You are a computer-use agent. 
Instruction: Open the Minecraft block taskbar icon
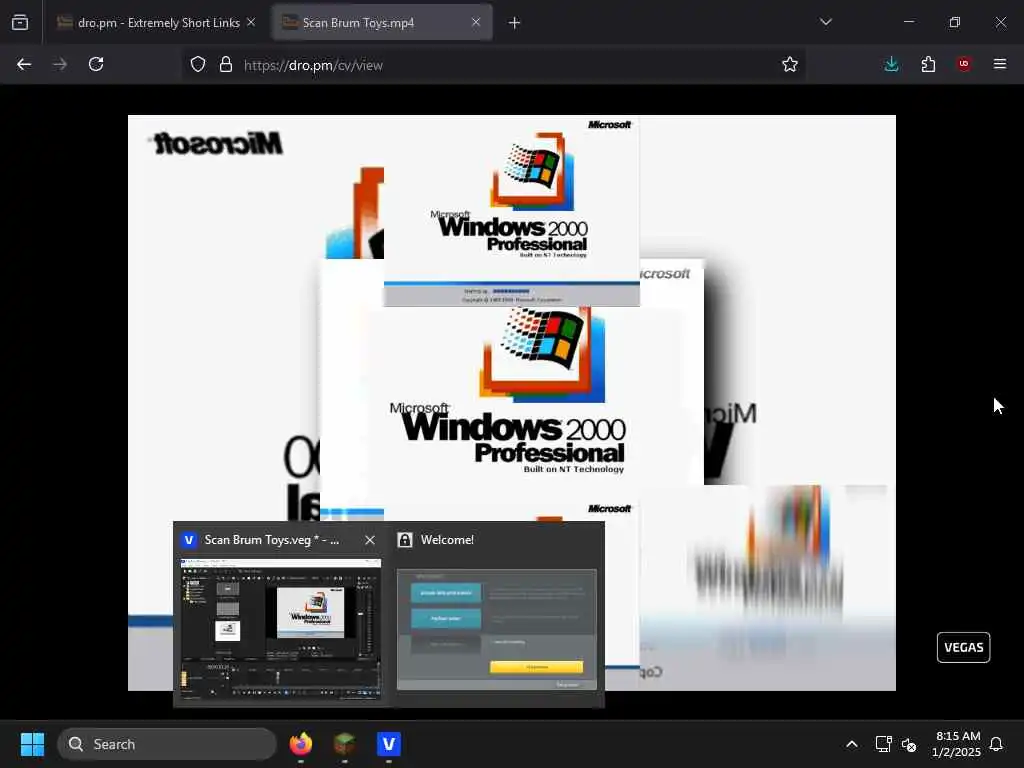pos(345,744)
